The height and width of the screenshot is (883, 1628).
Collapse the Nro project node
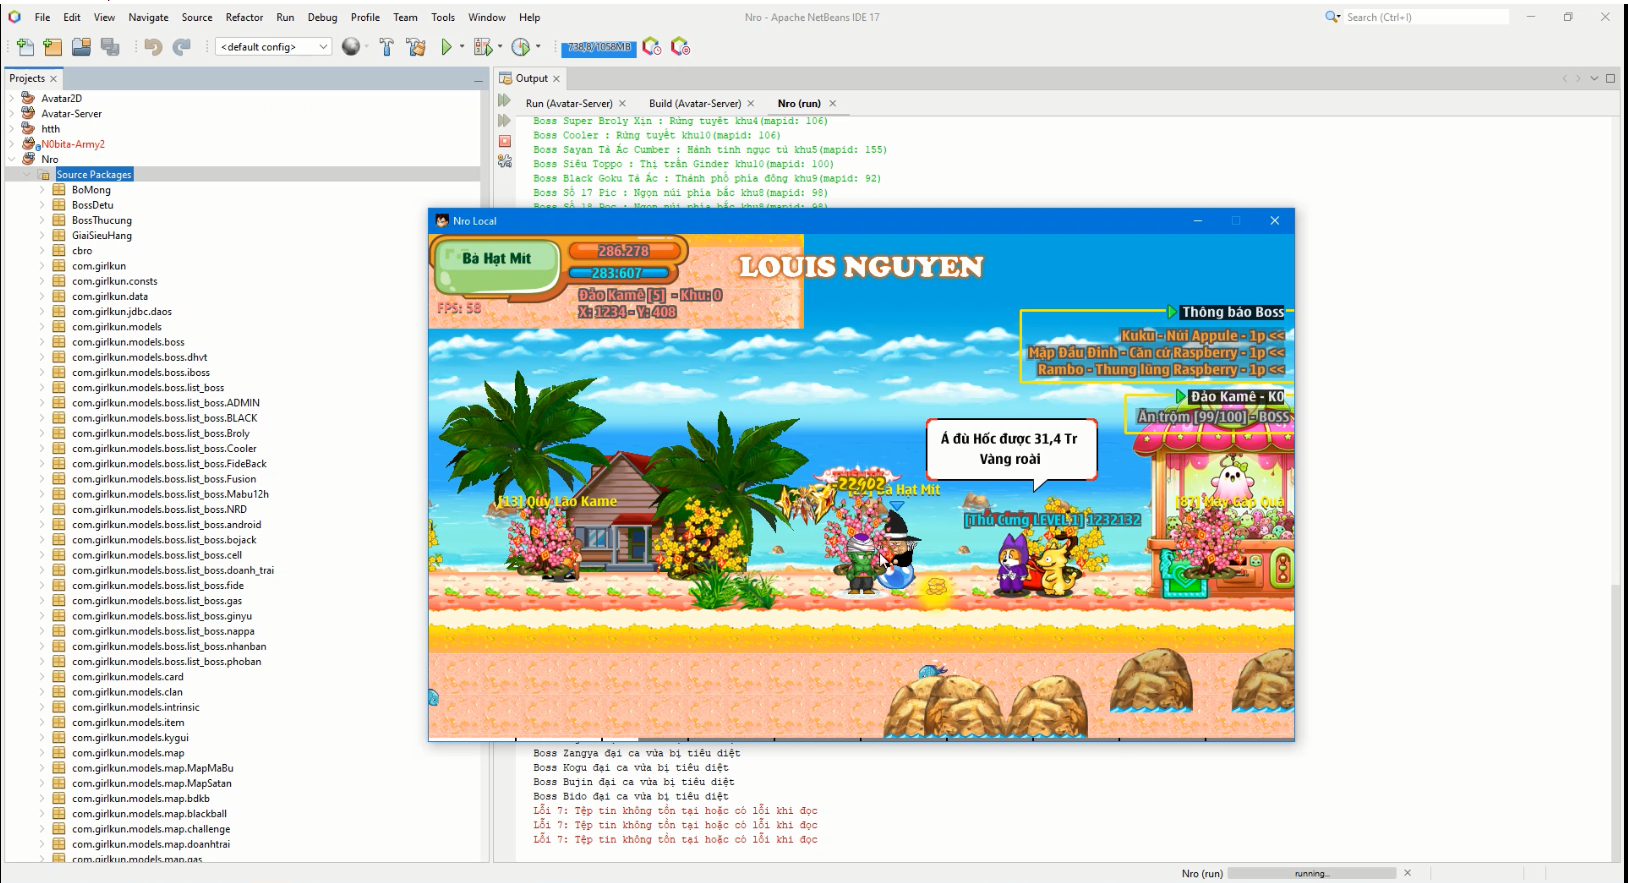[12, 159]
